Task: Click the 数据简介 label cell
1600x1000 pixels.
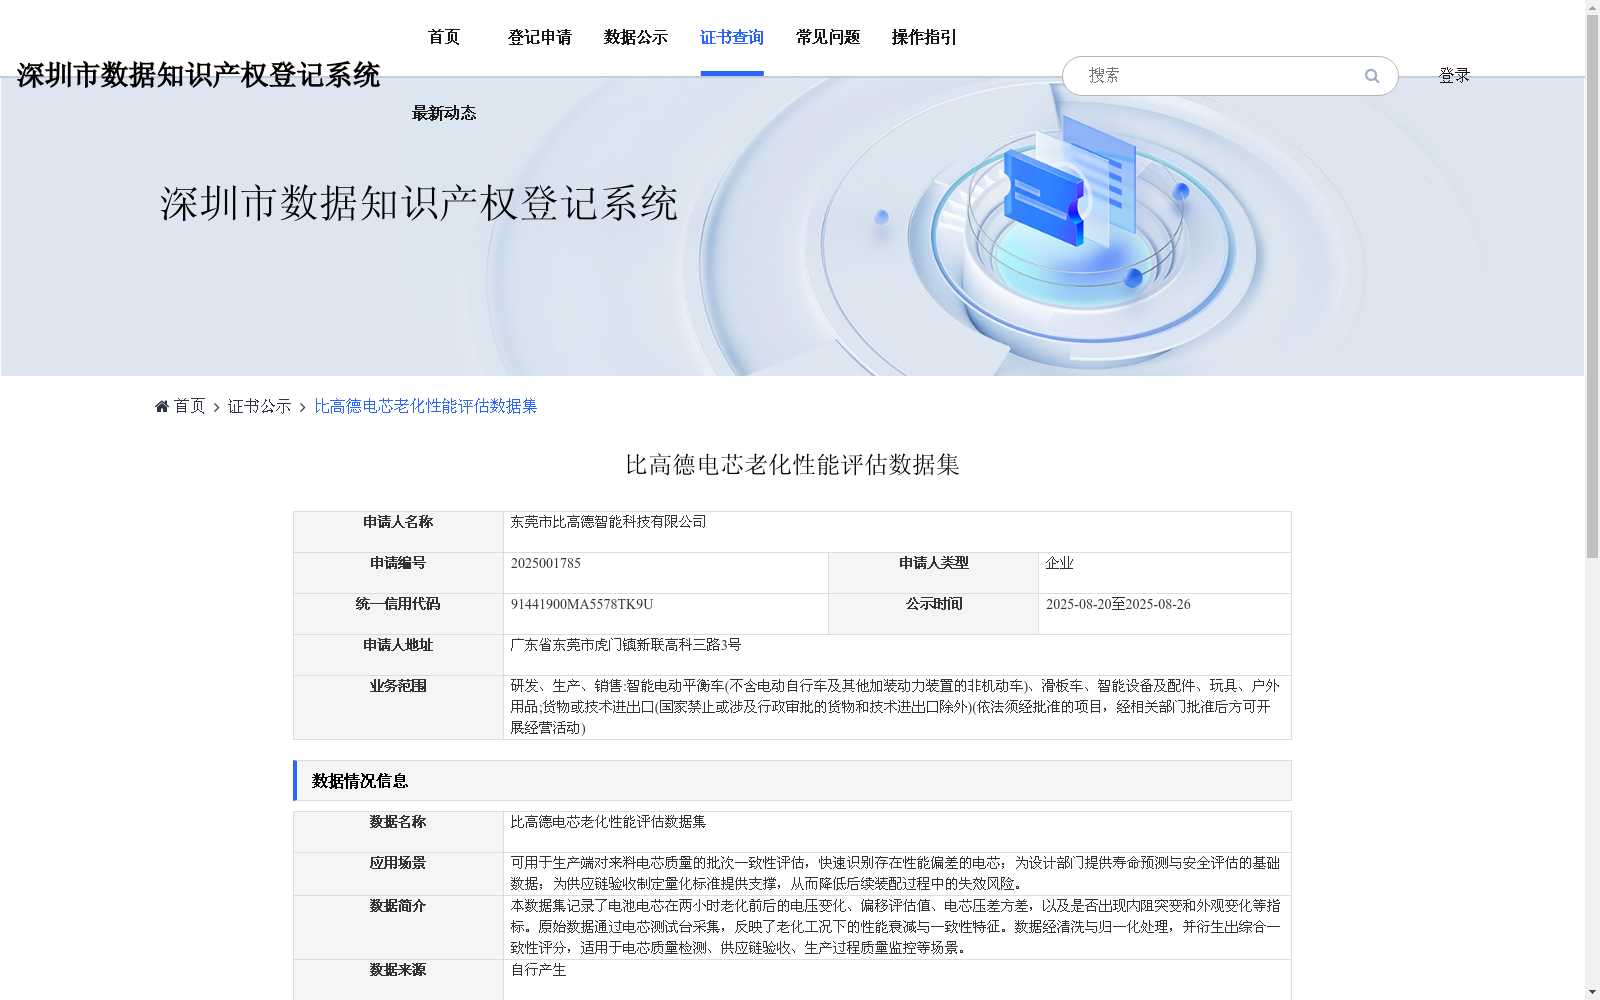Action: [x=398, y=928]
